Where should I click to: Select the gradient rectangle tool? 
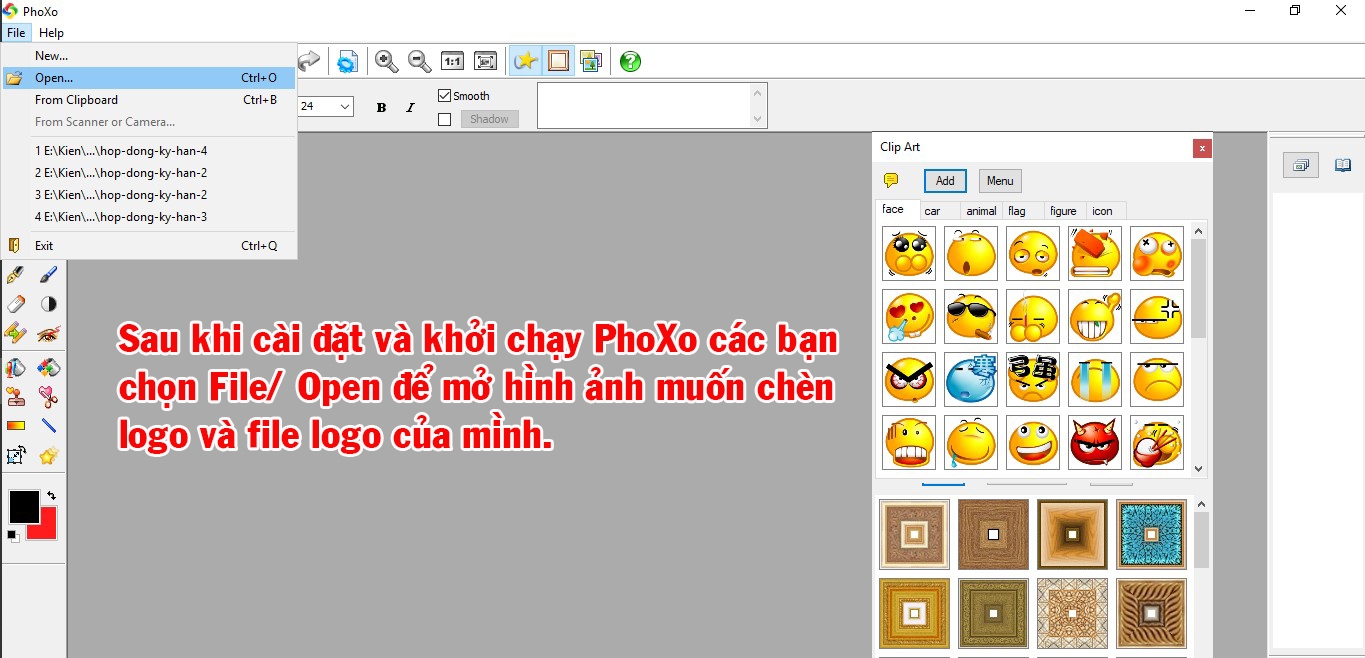point(15,426)
